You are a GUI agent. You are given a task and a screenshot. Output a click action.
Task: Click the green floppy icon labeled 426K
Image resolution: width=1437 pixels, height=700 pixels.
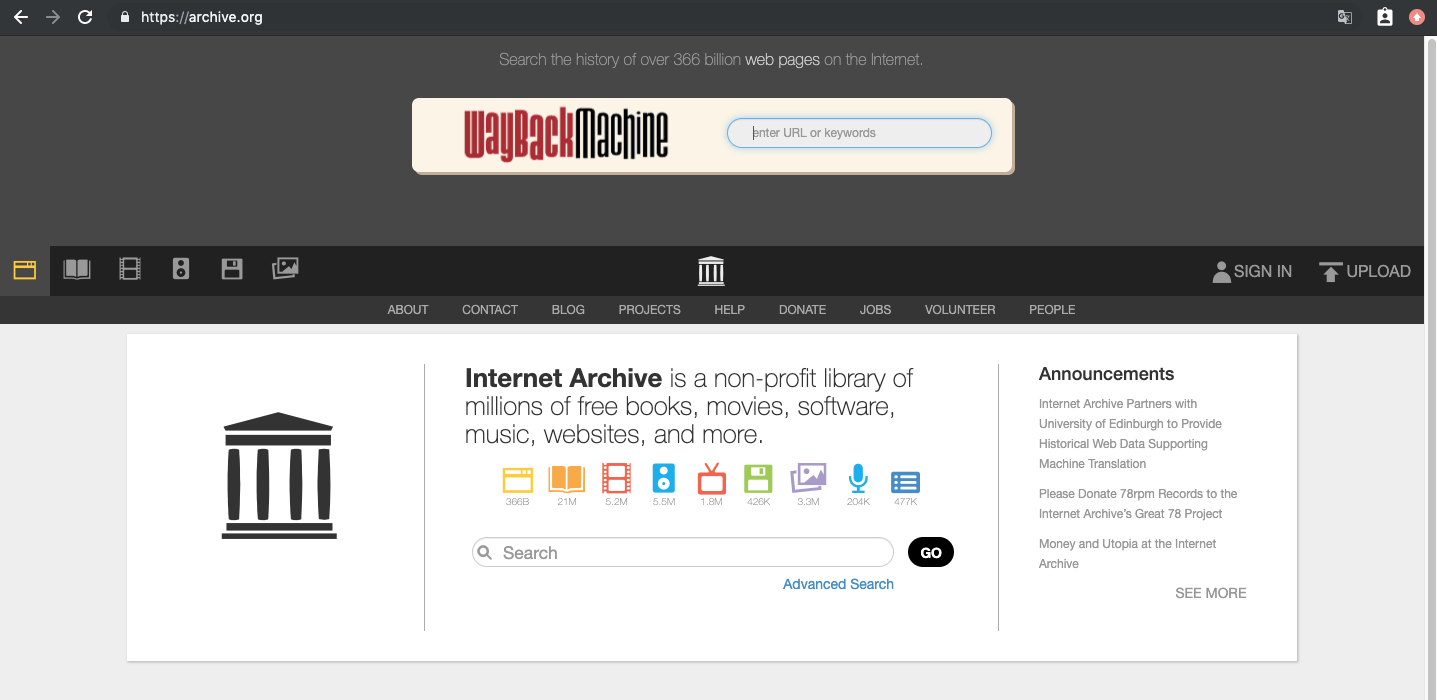[758, 478]
